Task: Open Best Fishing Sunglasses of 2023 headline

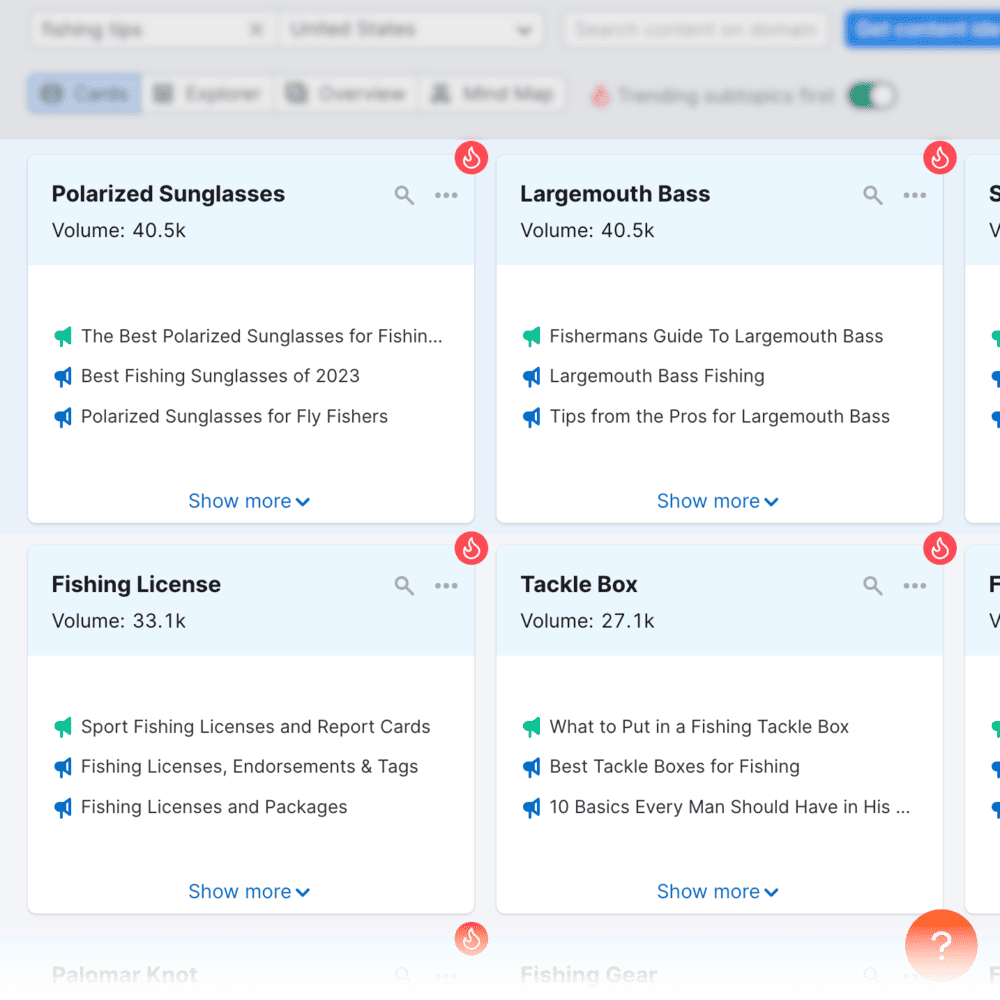Action: (220, 376)
